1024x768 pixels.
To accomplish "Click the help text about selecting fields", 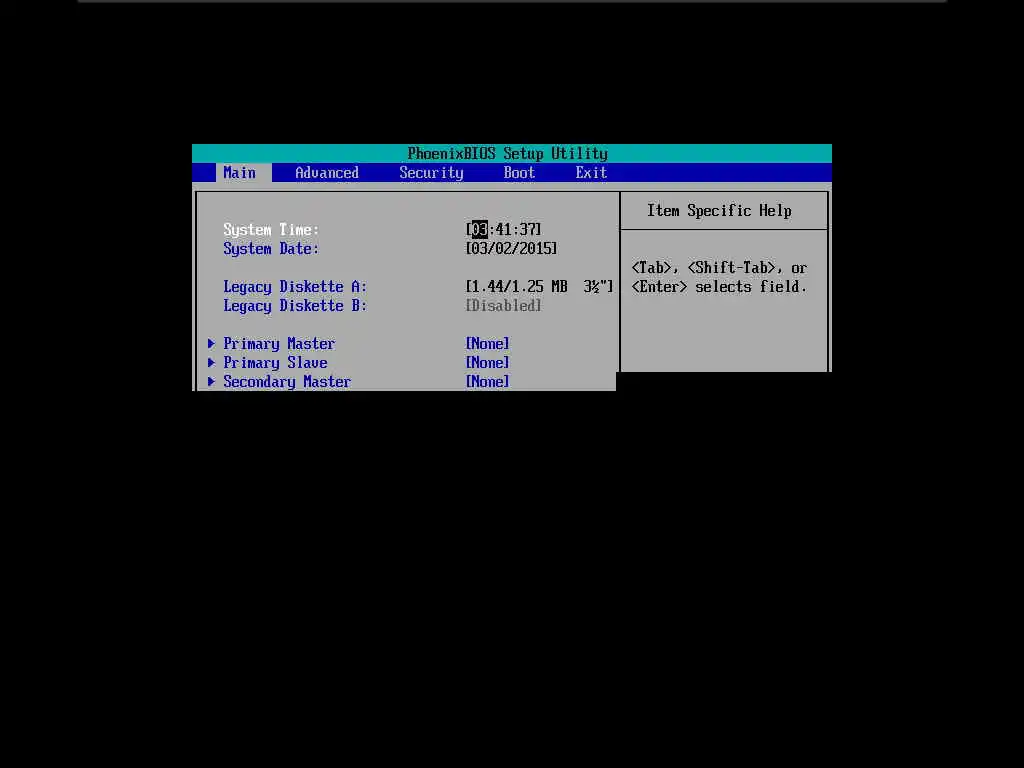I will [x=719, y=277].
